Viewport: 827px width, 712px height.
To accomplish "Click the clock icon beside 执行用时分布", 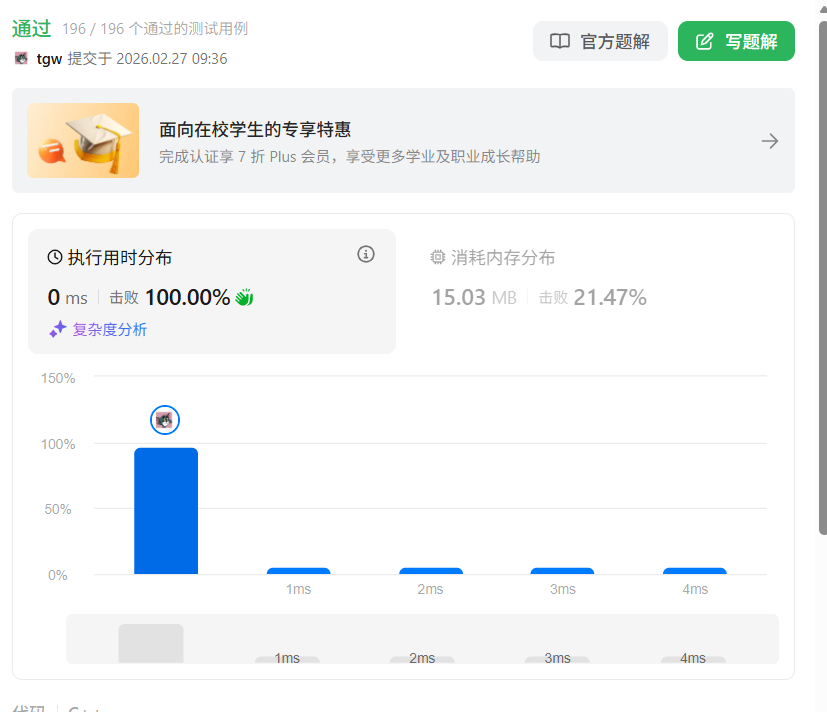I will (x=55, y=258).
